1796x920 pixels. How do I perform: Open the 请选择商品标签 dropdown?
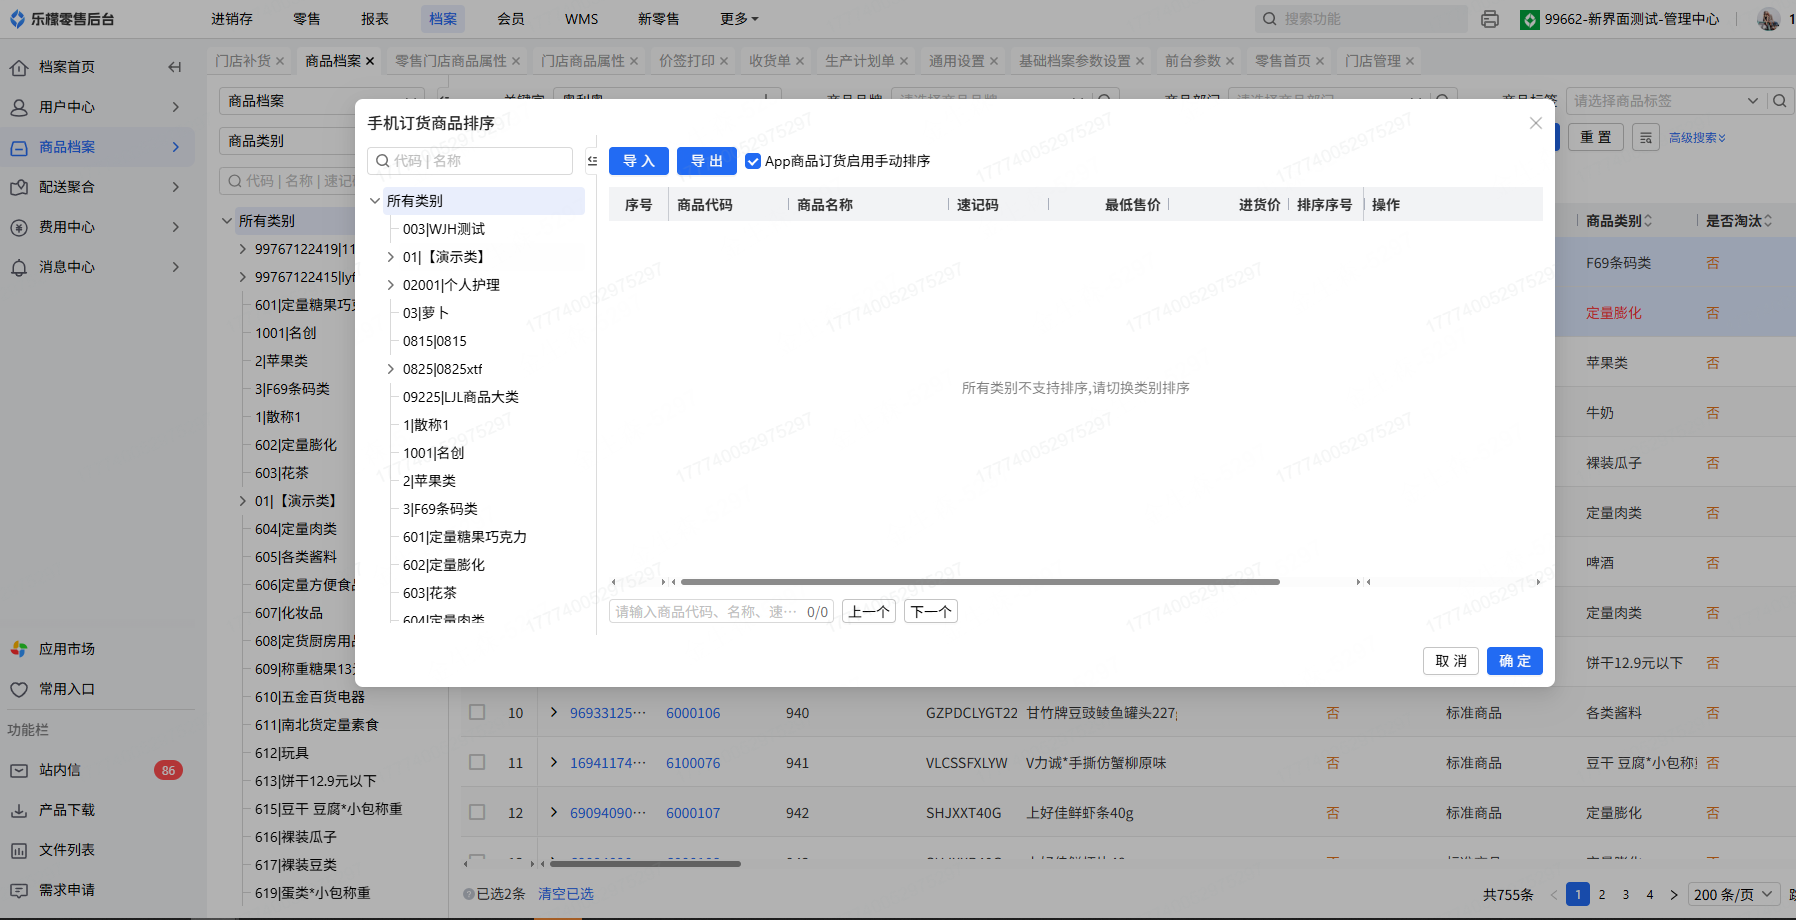click(x=1665, y=101)
